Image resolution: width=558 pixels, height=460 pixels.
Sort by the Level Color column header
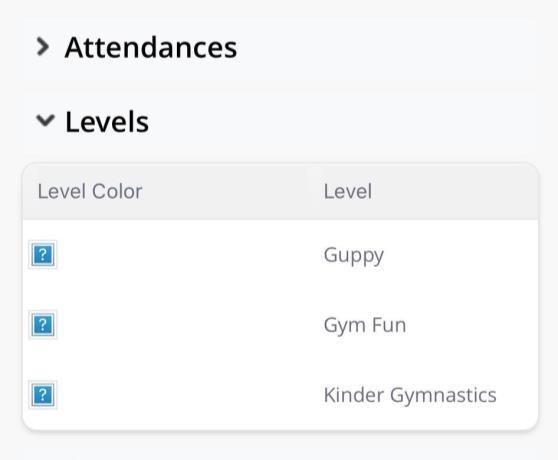[x=90, y=191]
